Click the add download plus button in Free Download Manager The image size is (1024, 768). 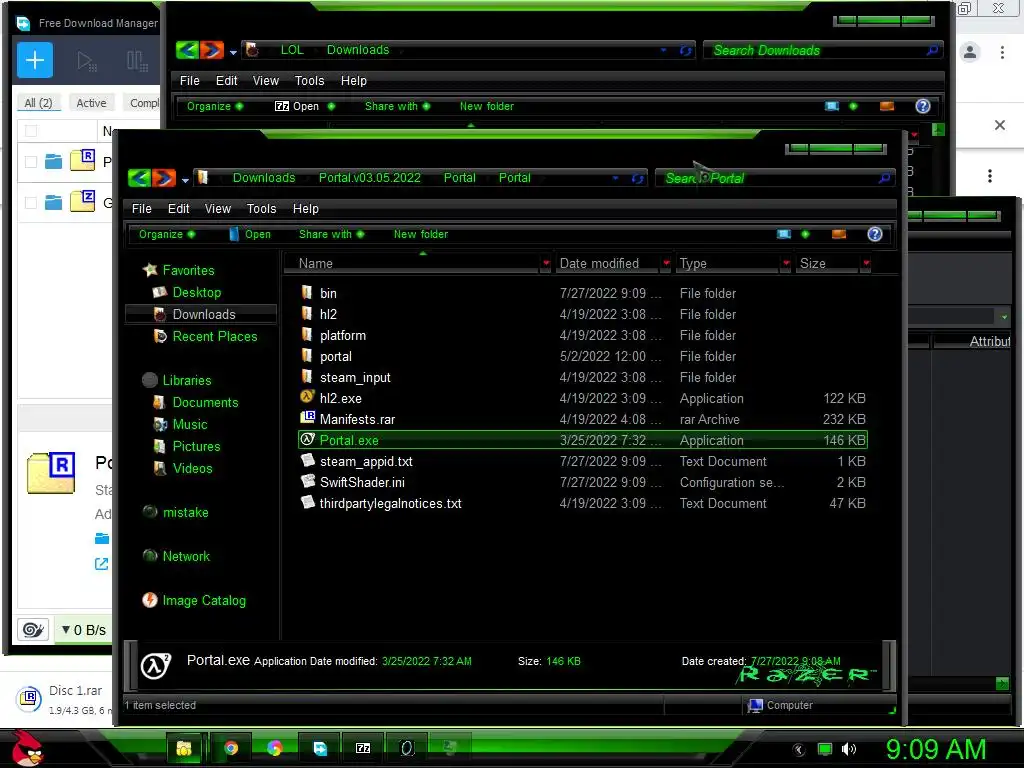coord(35,60)
